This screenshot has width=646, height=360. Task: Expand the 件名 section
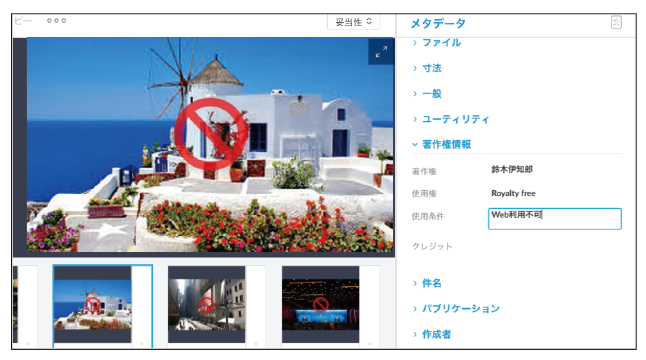[431, 283]
